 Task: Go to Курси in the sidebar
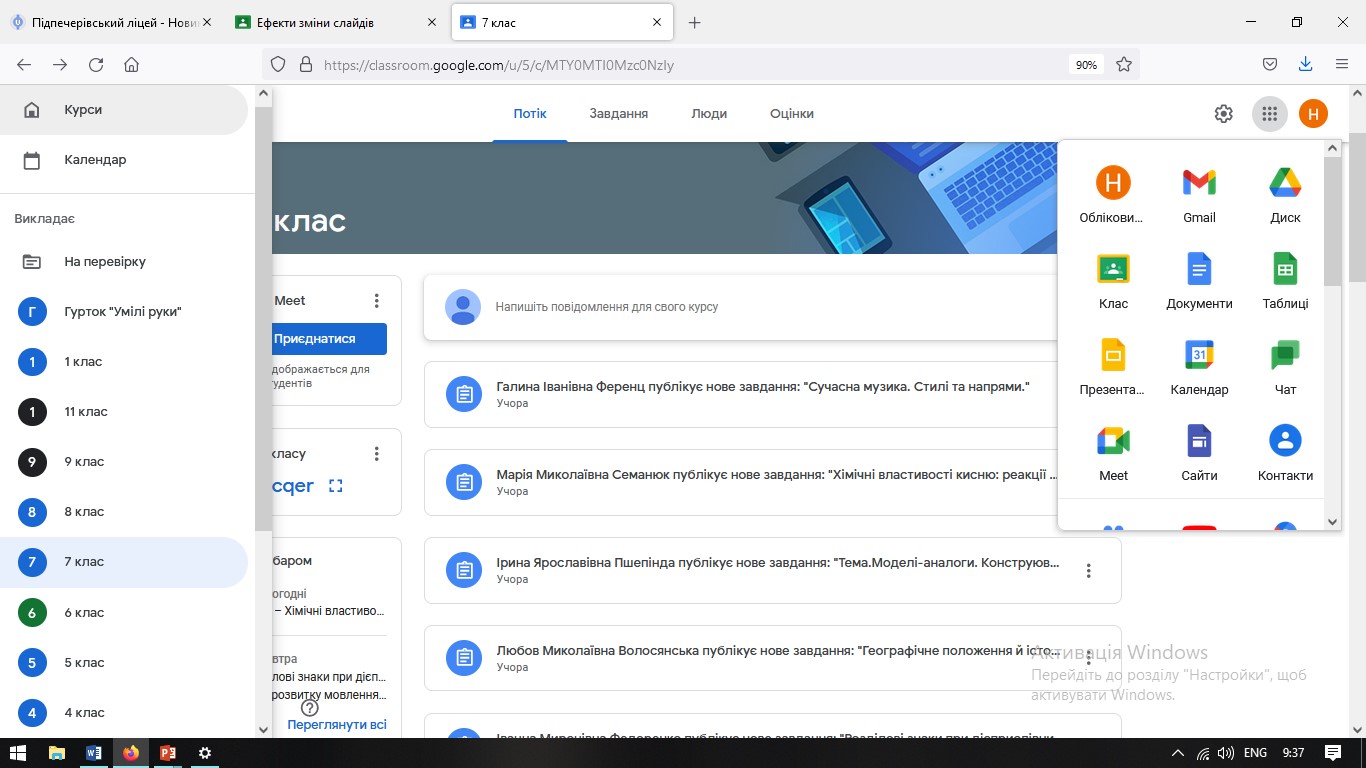click(x=124, y=110)
